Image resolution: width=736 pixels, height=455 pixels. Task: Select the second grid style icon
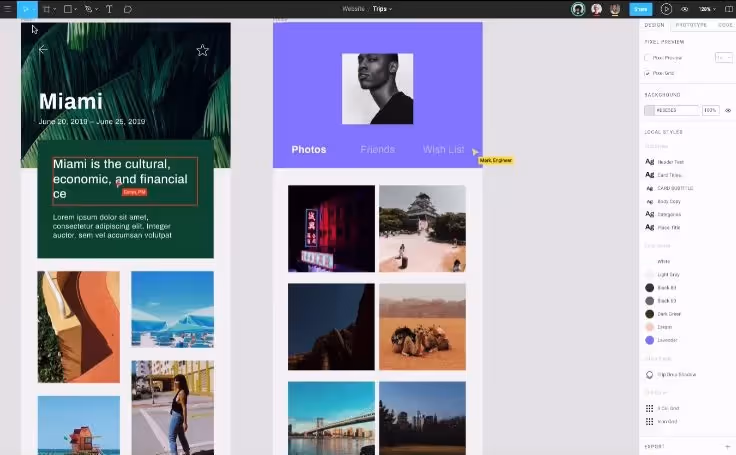click(650, 421)
